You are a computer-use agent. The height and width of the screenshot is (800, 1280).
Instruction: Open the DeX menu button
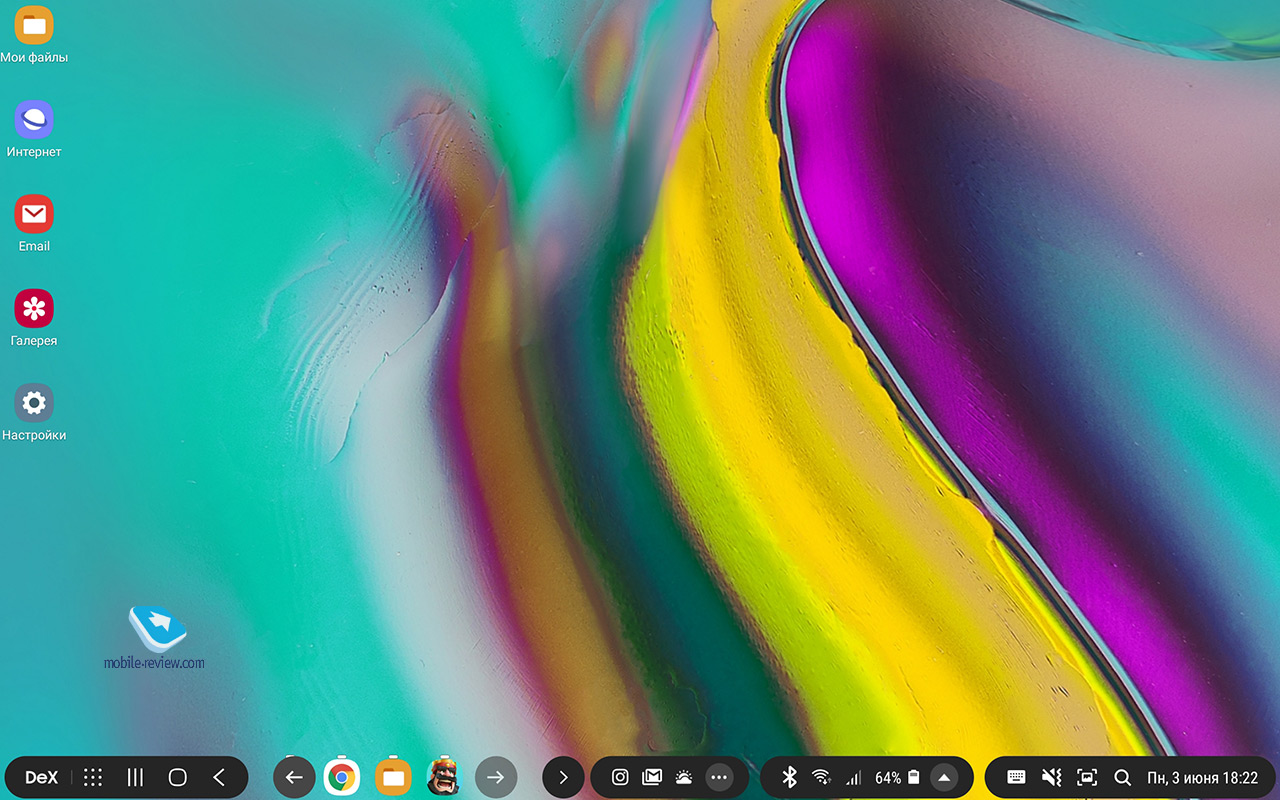pyautogui.click(x=41, y=777)
